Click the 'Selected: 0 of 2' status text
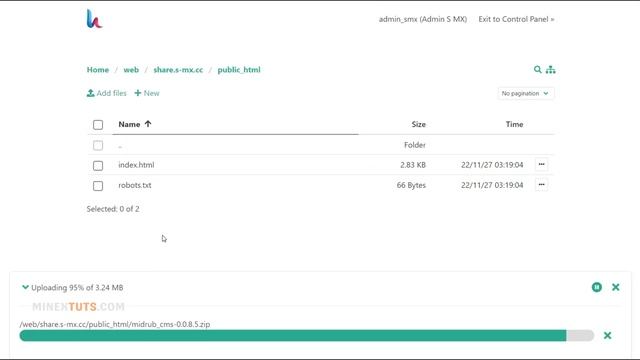 coord(113,209)
